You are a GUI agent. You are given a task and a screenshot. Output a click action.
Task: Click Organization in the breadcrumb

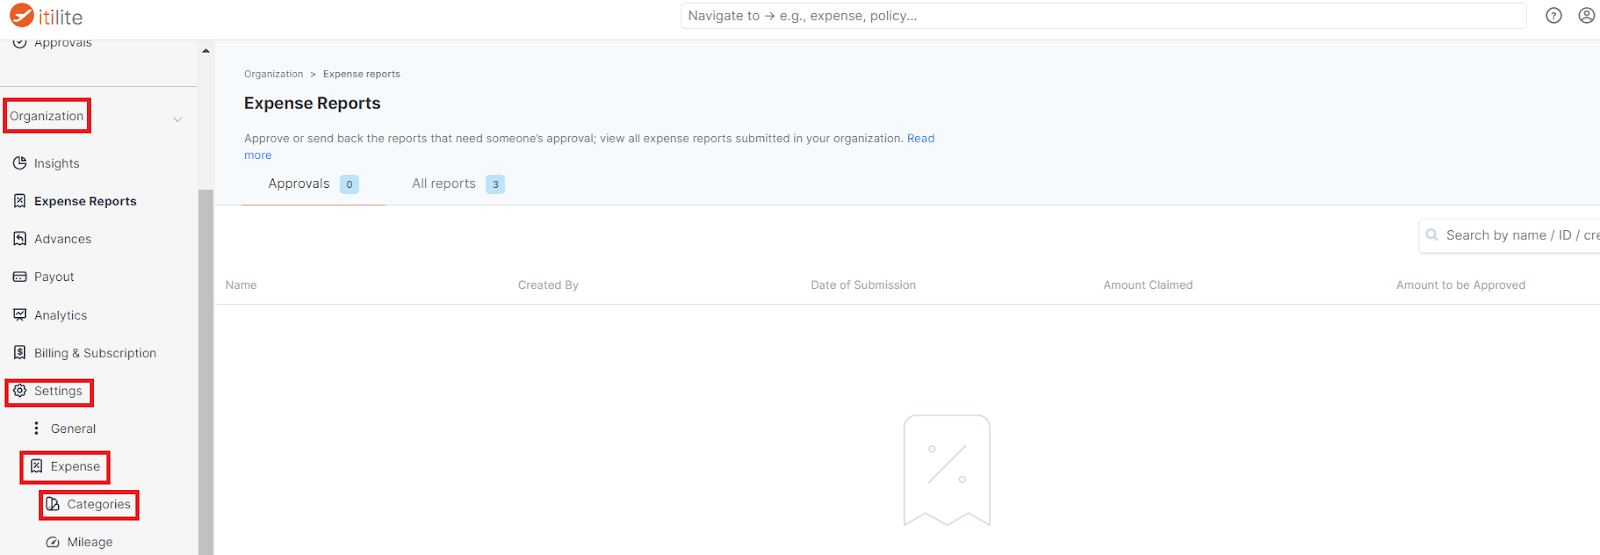273,74
